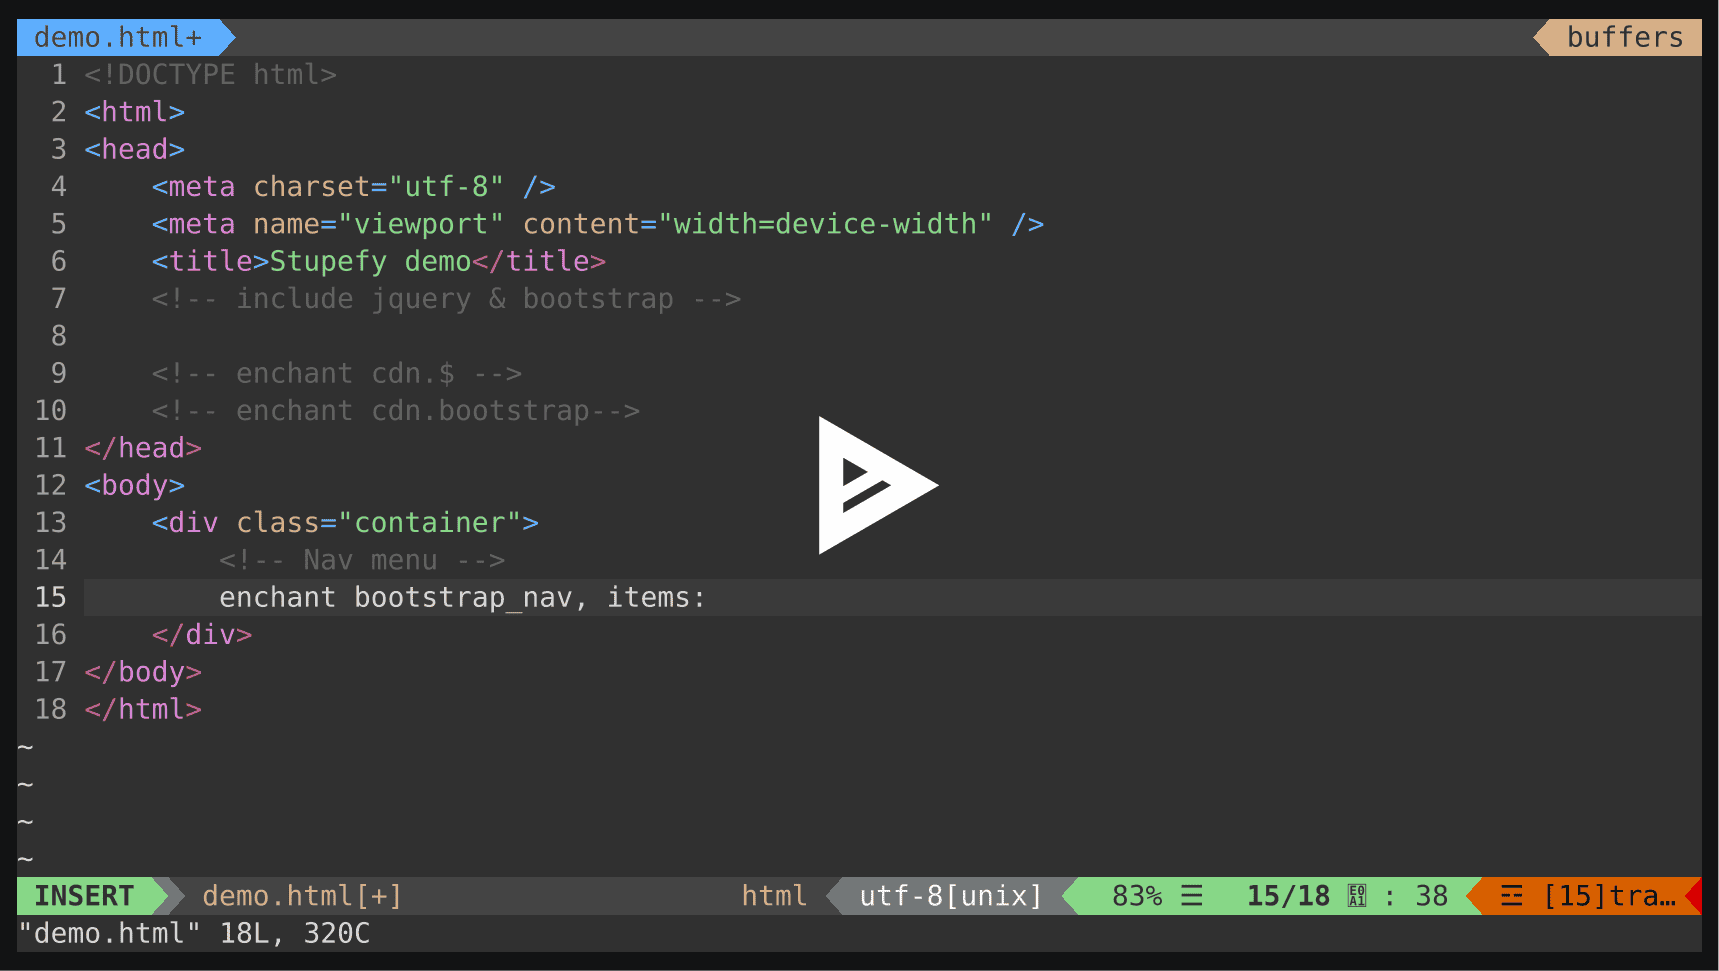1719x971 pixels.
Task: Click the <!DOCTYPE html> line
Action: click(210, 75)
